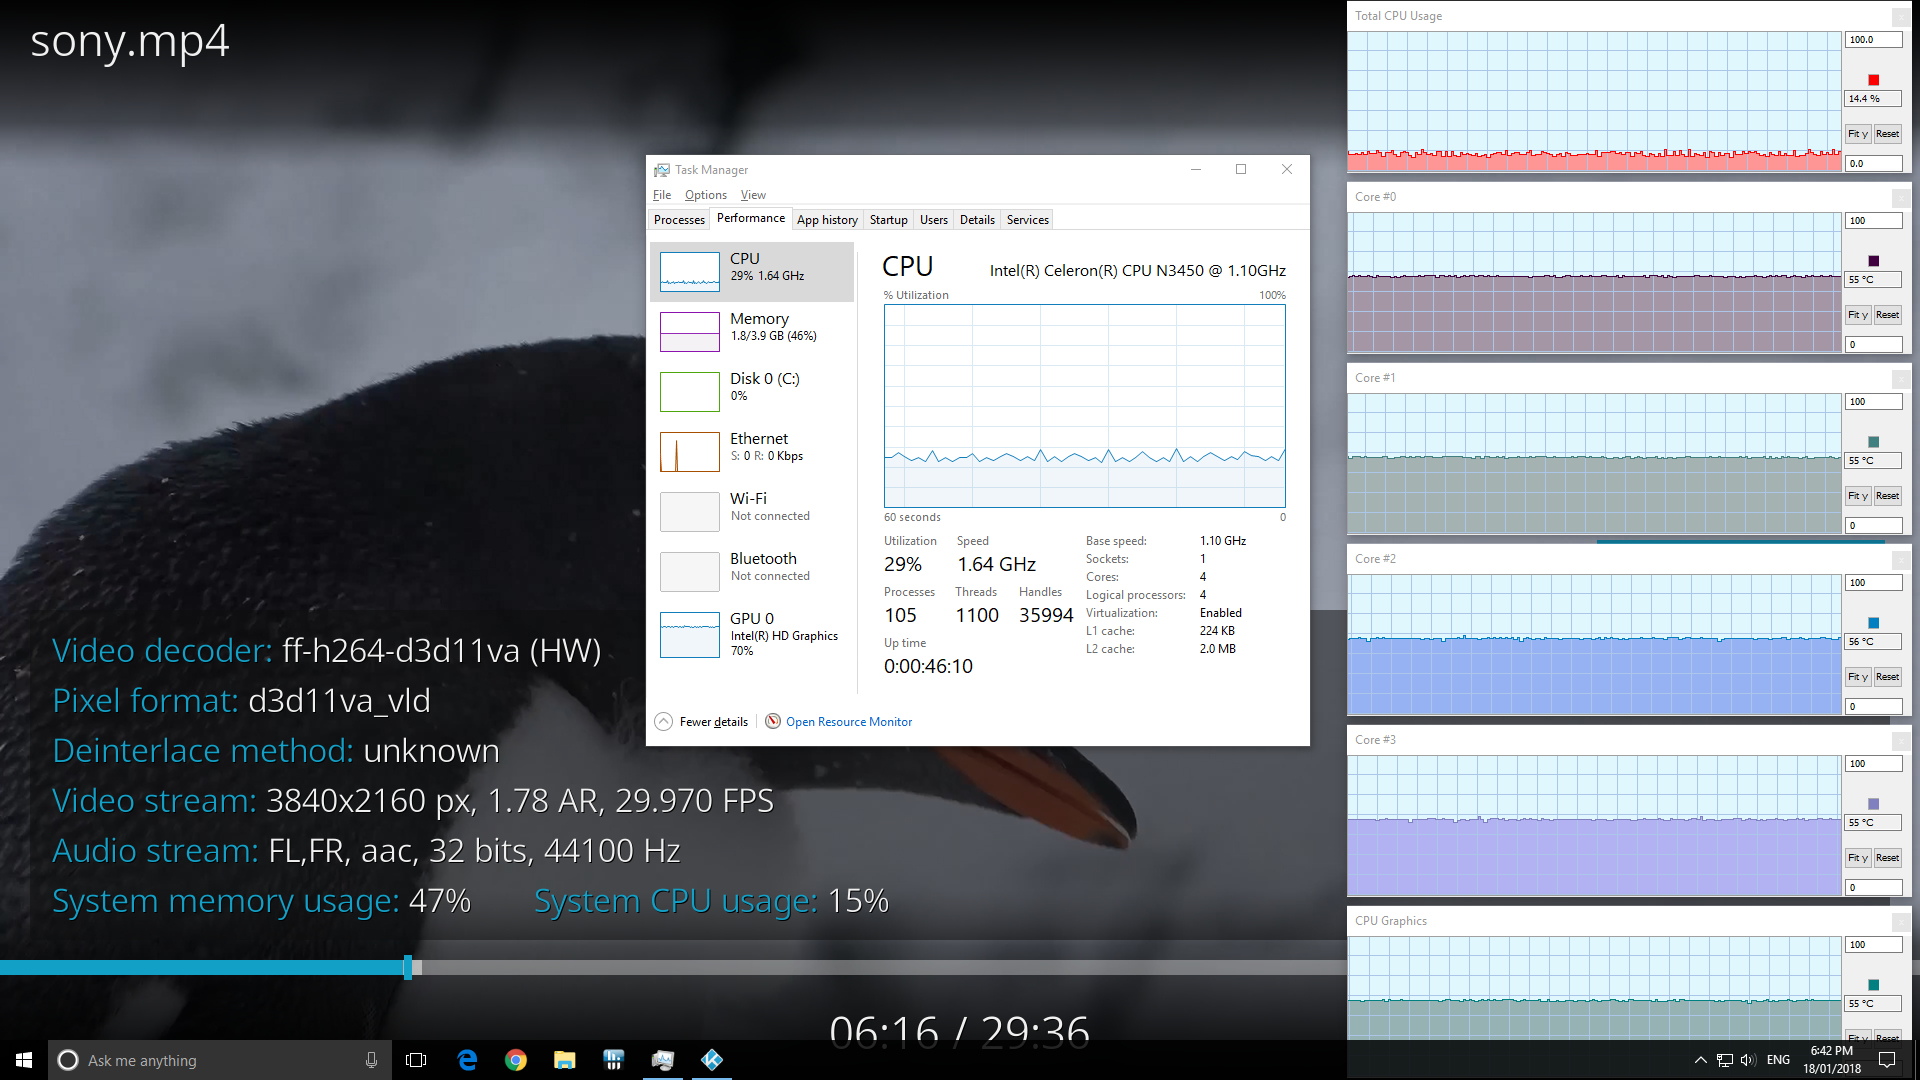Image resolution: width=1920 pixels, height=1080 pixels.
Task: Switch to the Users tab
Action: pyautogui.click(x=934, y=220)
